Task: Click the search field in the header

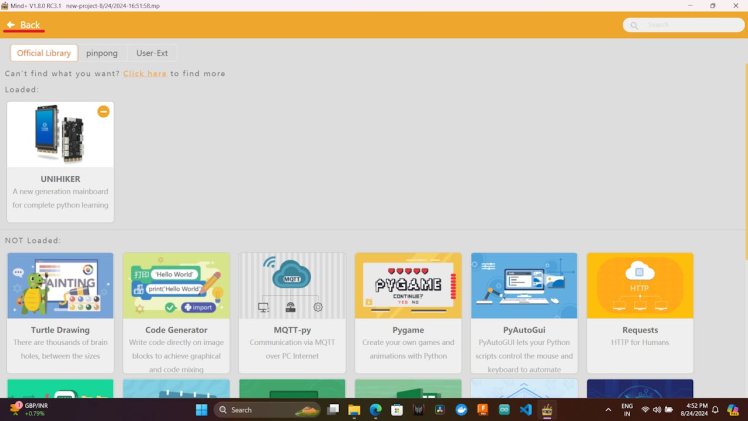Action: (684, 25)
